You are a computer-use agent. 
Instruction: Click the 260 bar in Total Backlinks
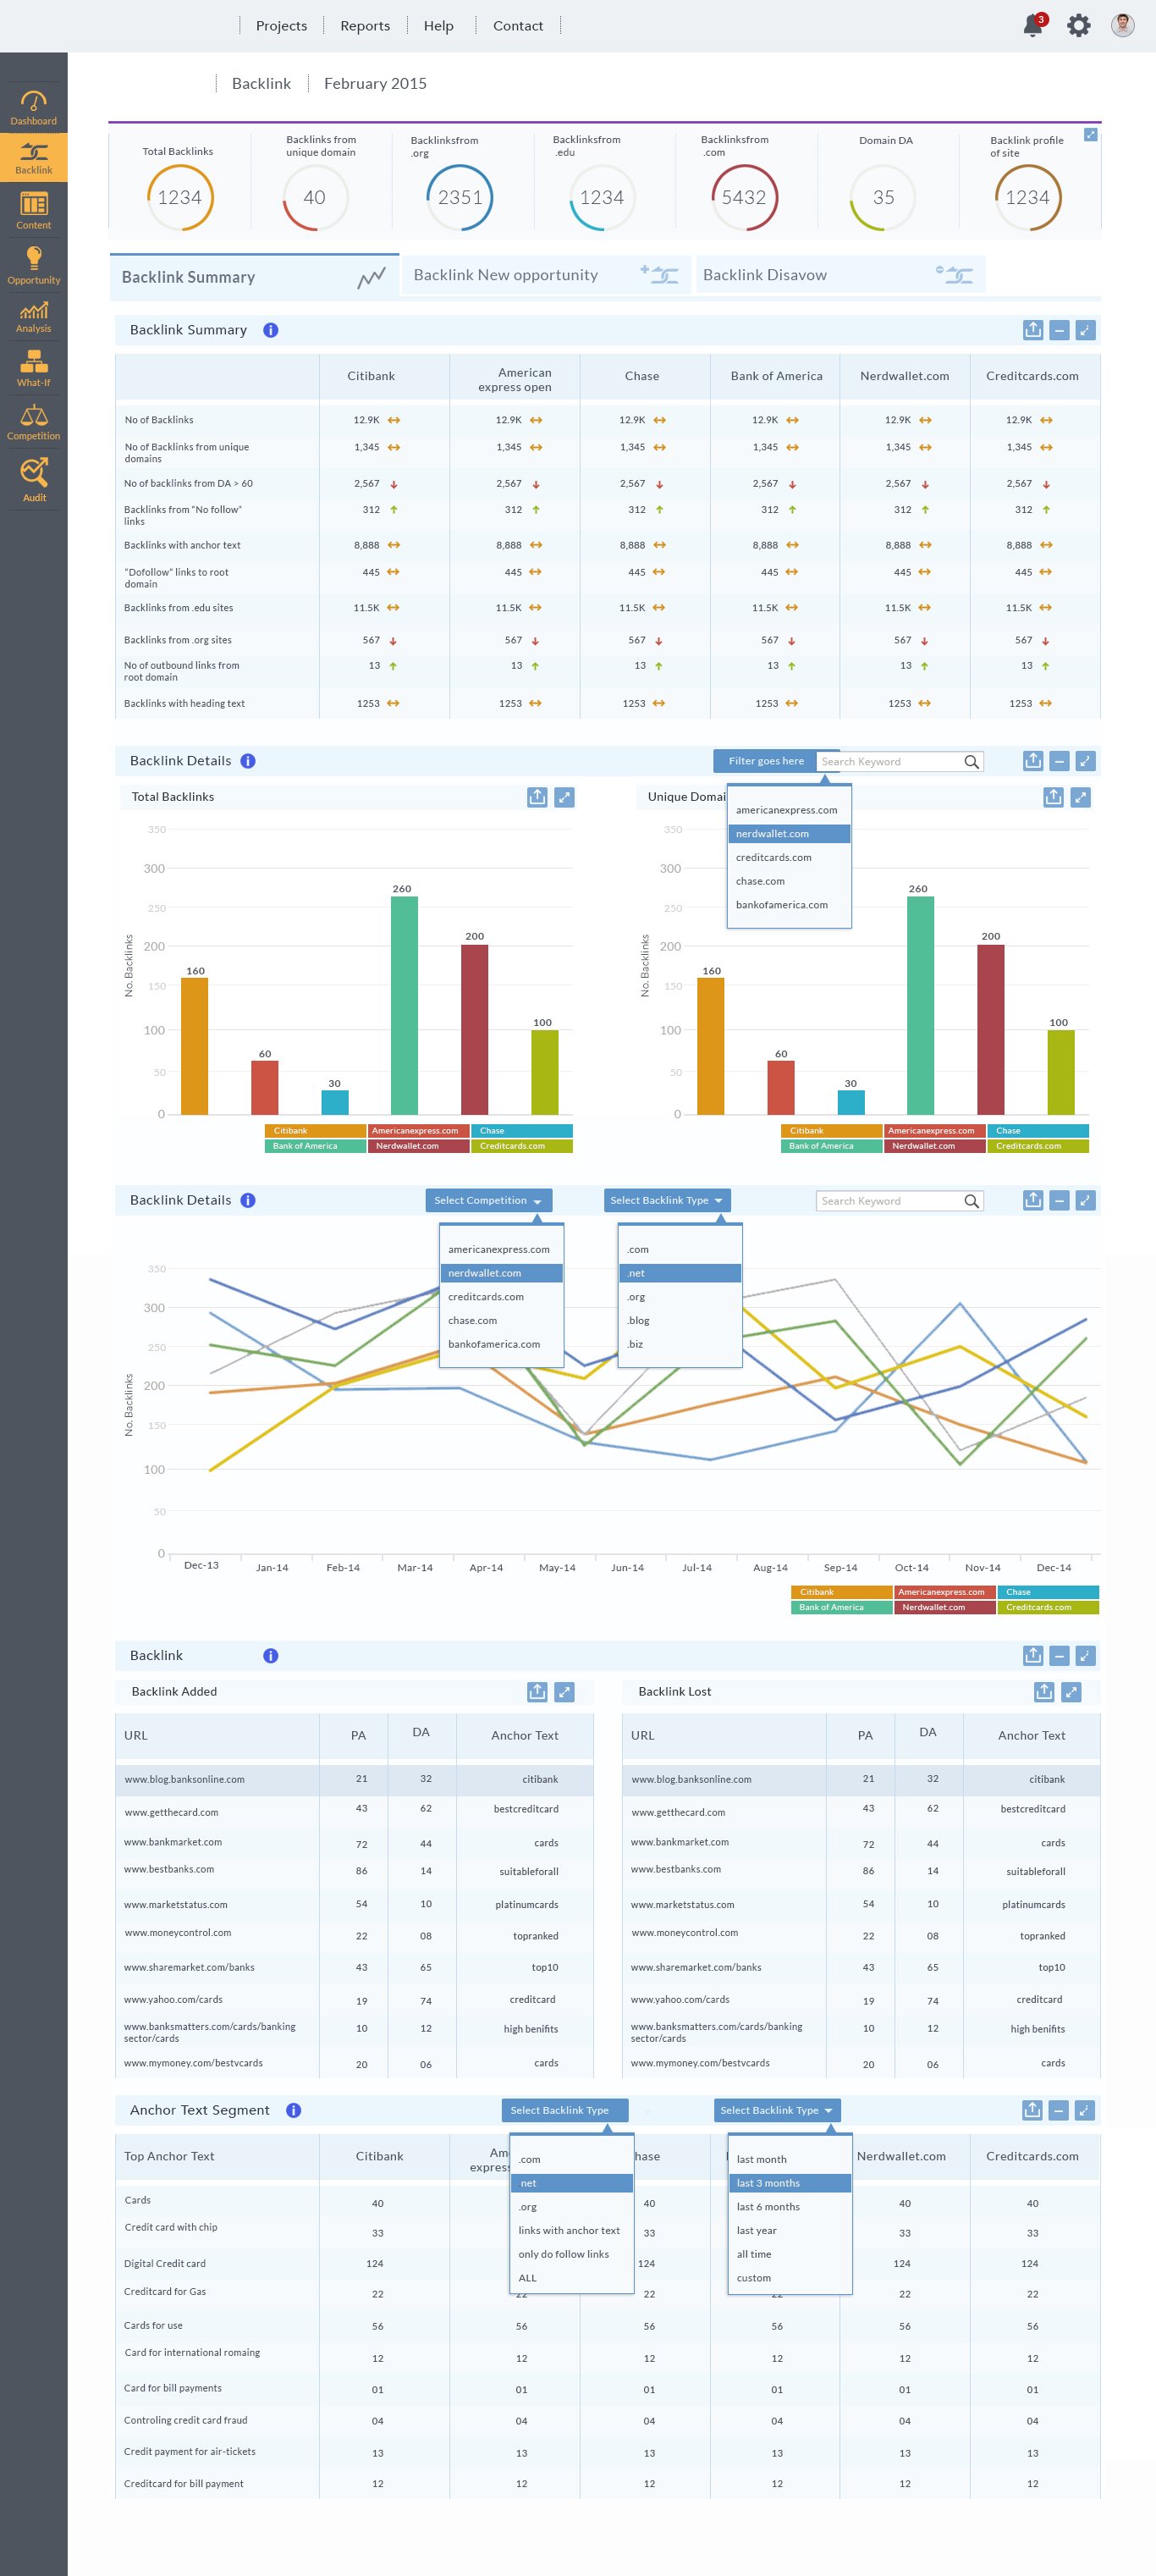[x=404, y=1005]
